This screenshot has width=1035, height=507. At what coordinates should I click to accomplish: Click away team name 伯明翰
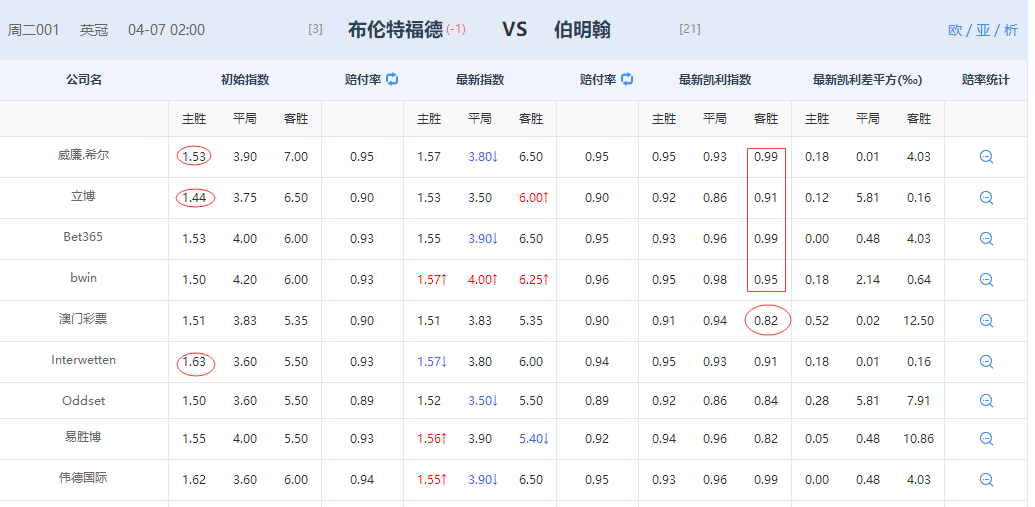[x=582, y=30]
